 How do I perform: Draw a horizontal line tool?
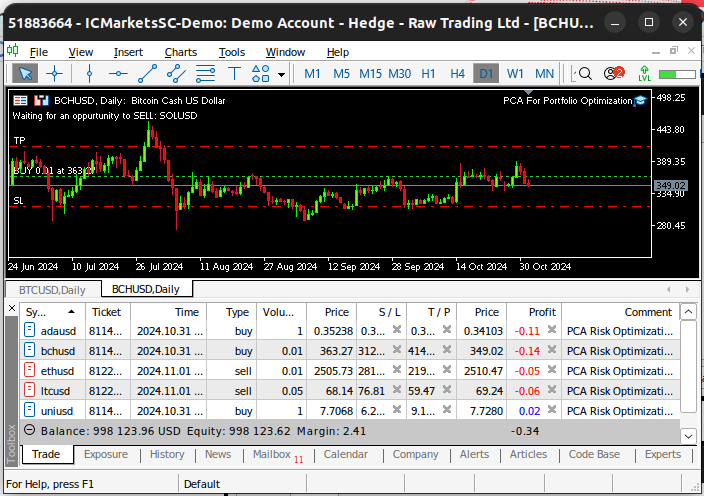[118, 74]
